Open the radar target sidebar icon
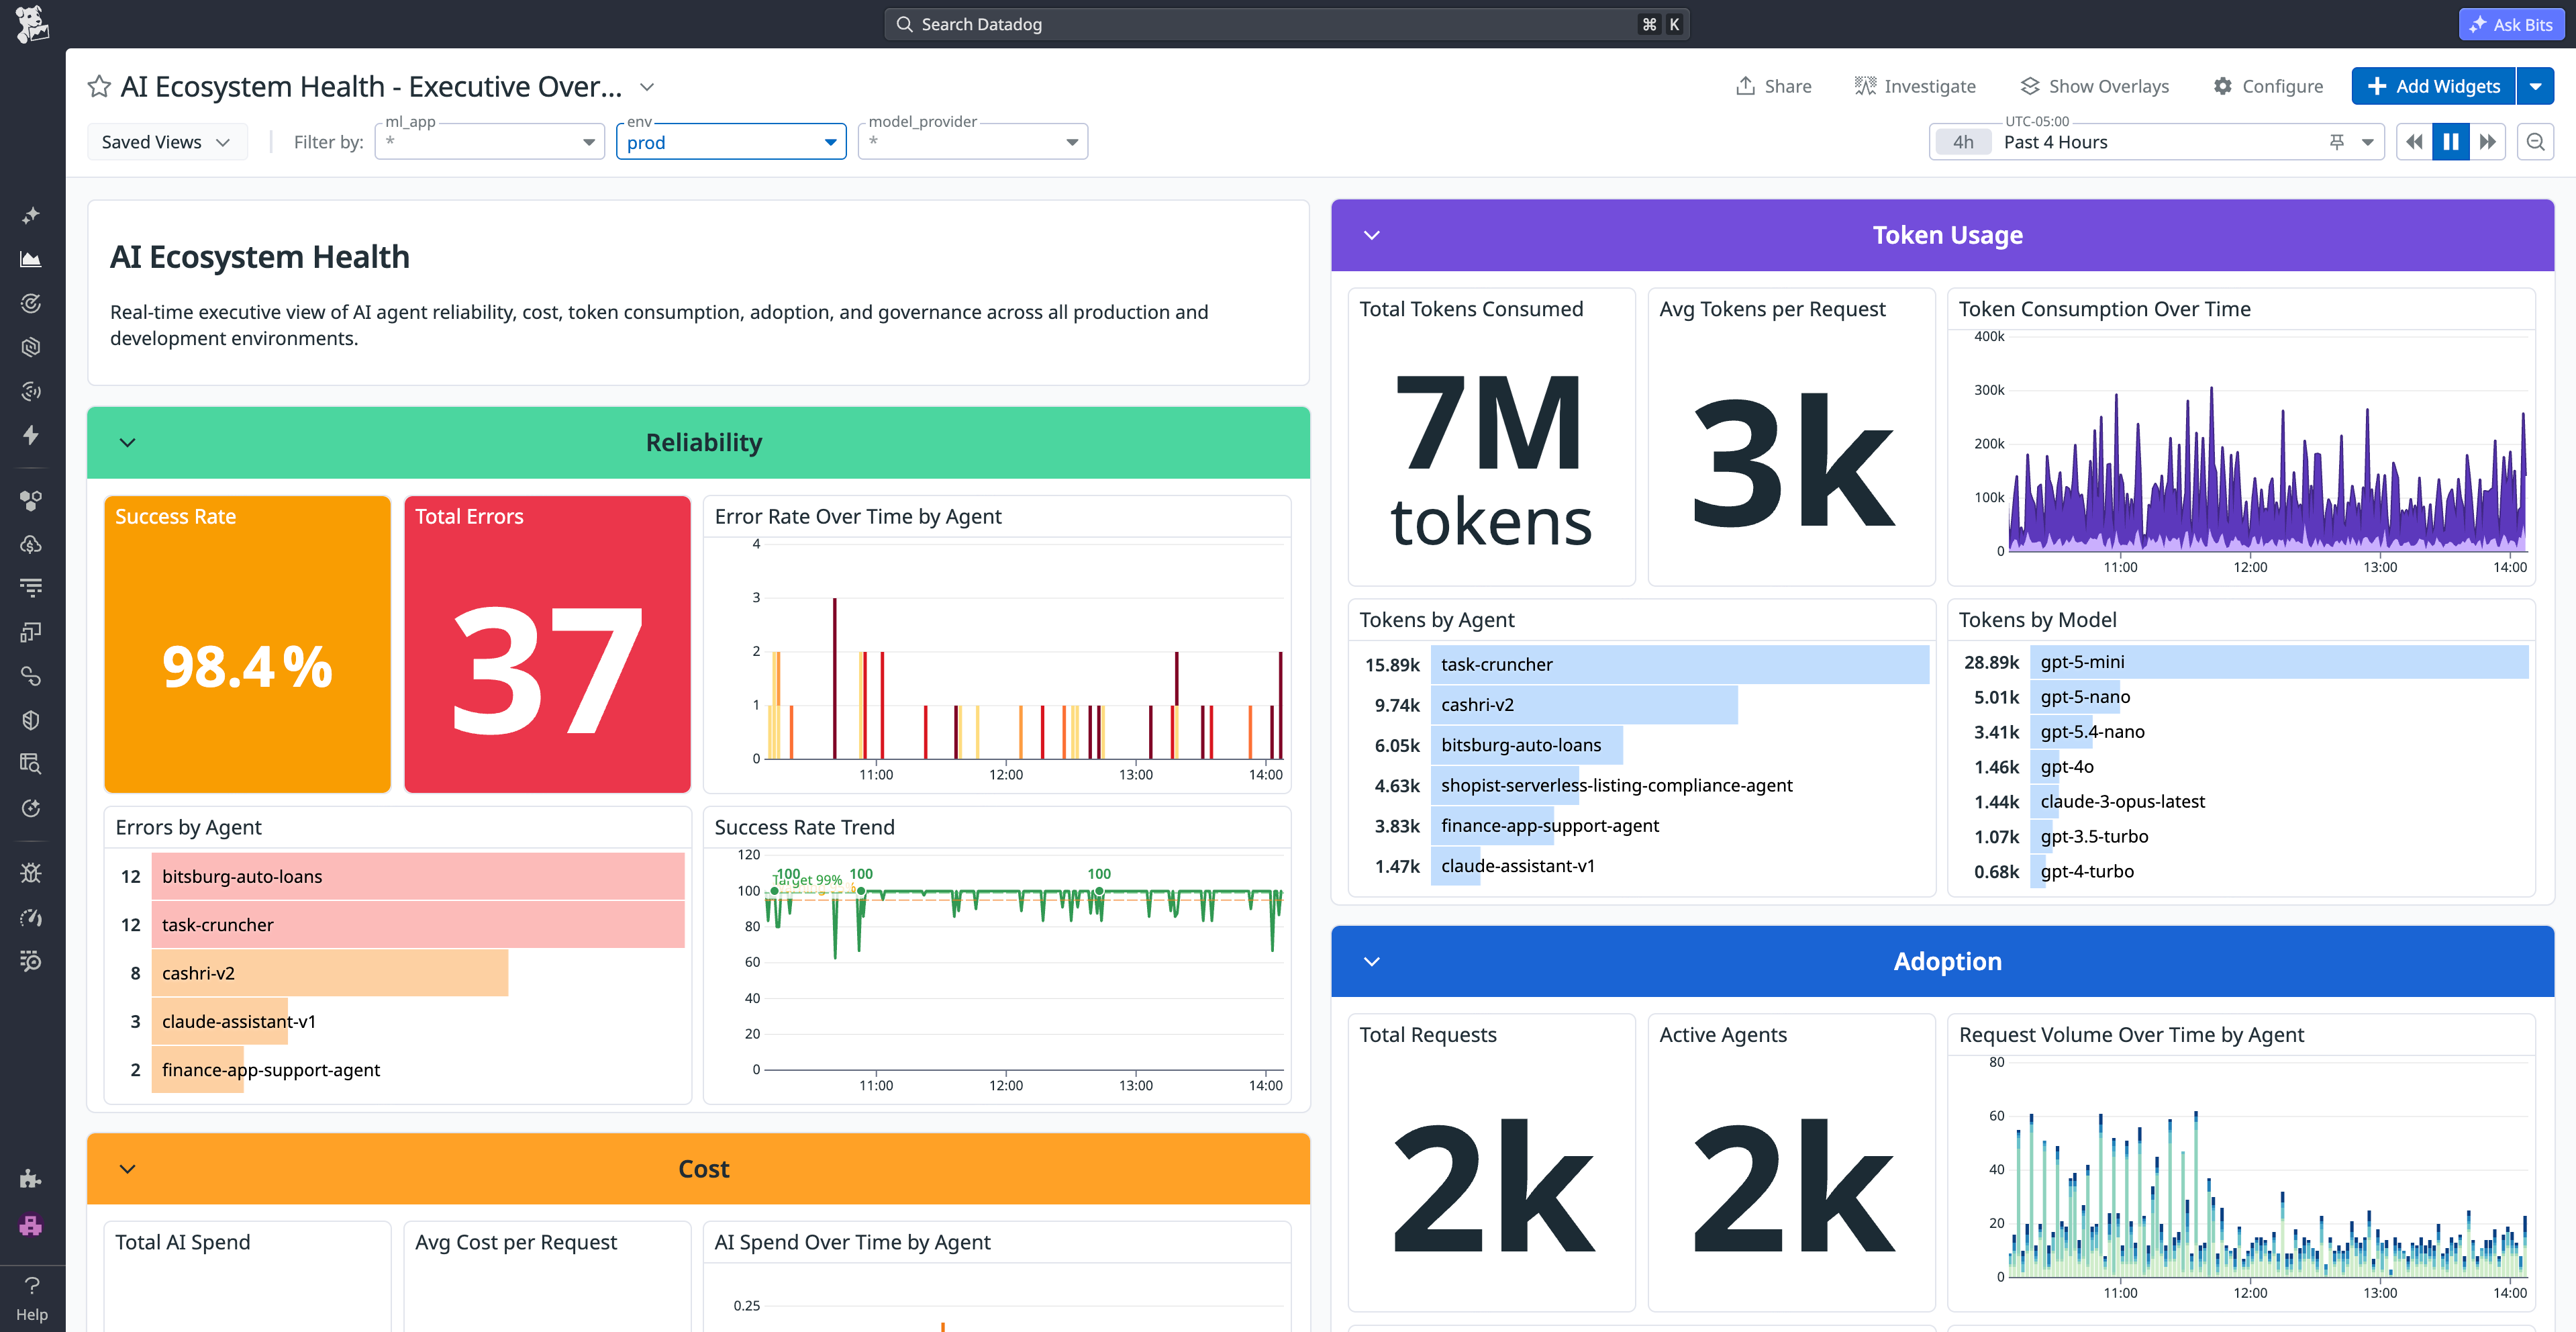 click(31, 303)
